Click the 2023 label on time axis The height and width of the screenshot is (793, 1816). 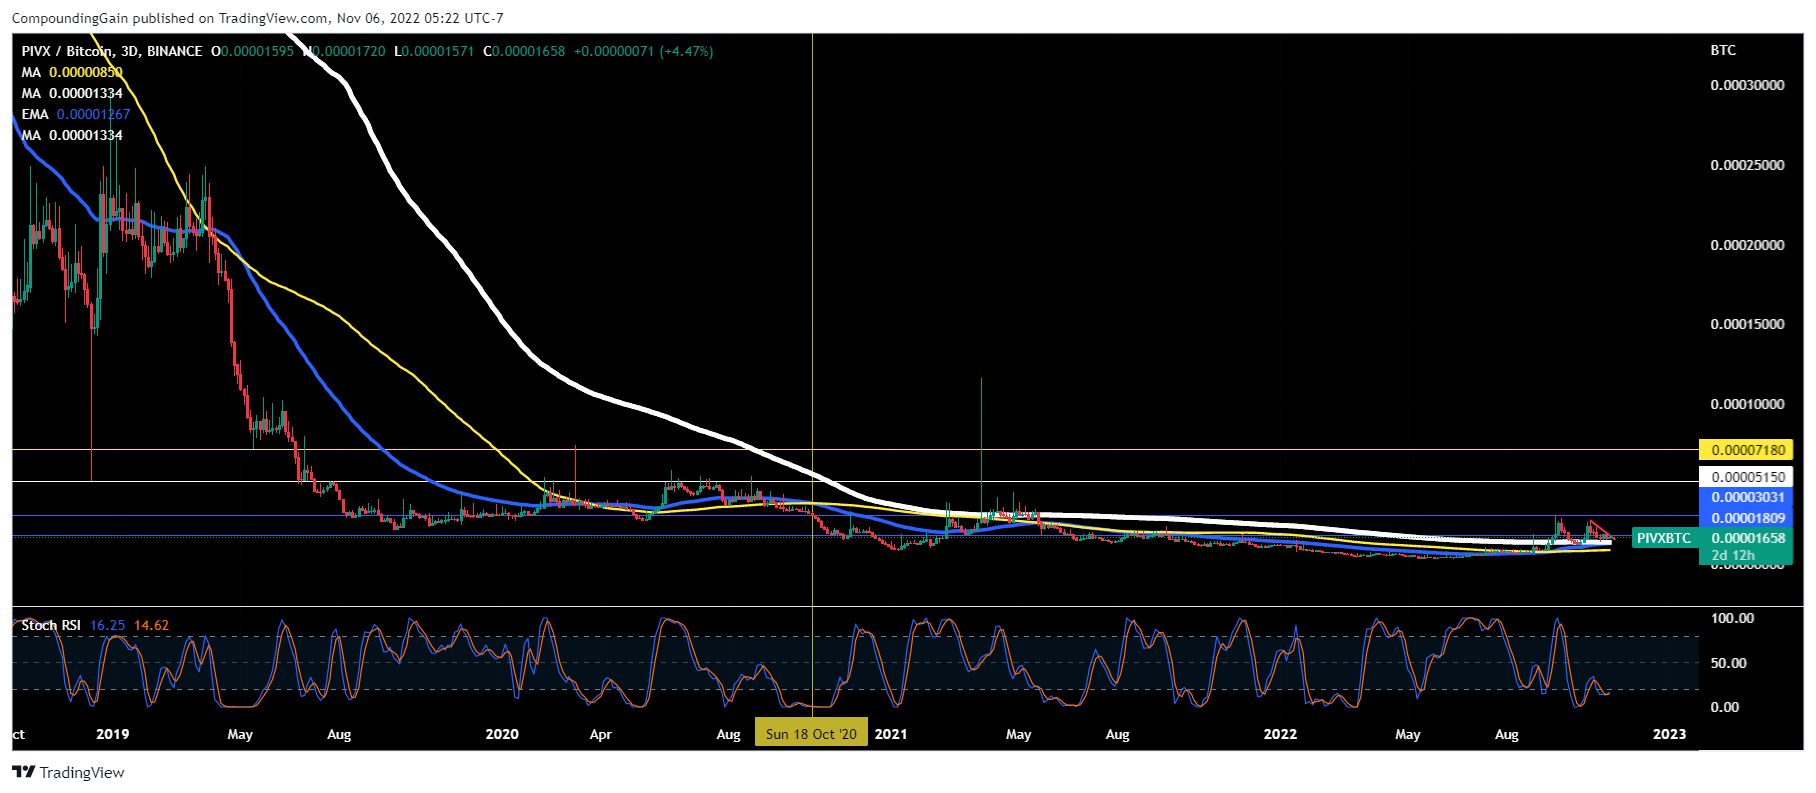(x=1669, y=734)
